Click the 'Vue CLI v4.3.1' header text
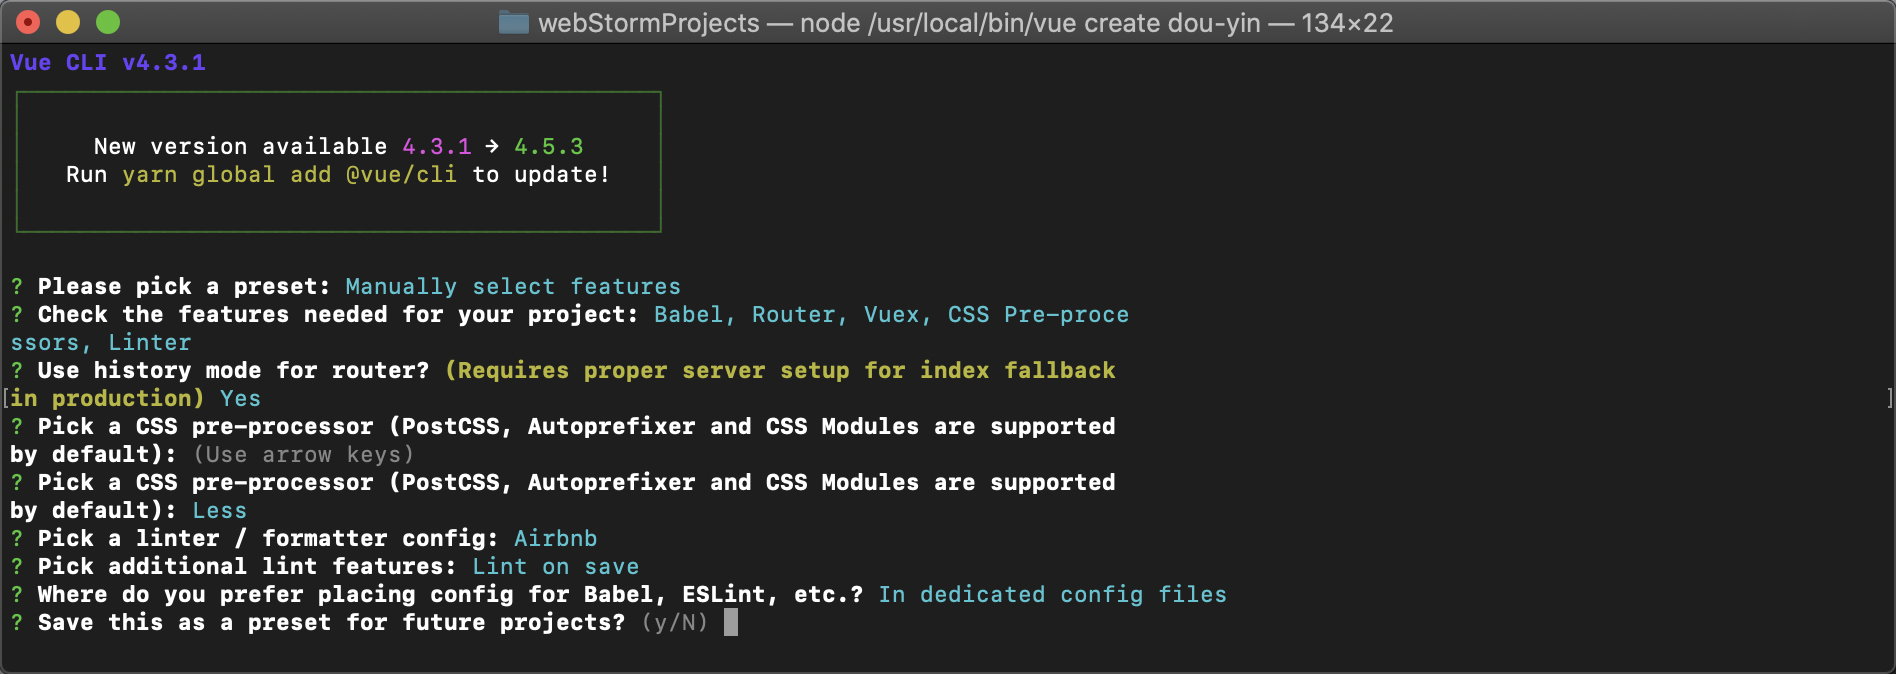 coord(108,63)
